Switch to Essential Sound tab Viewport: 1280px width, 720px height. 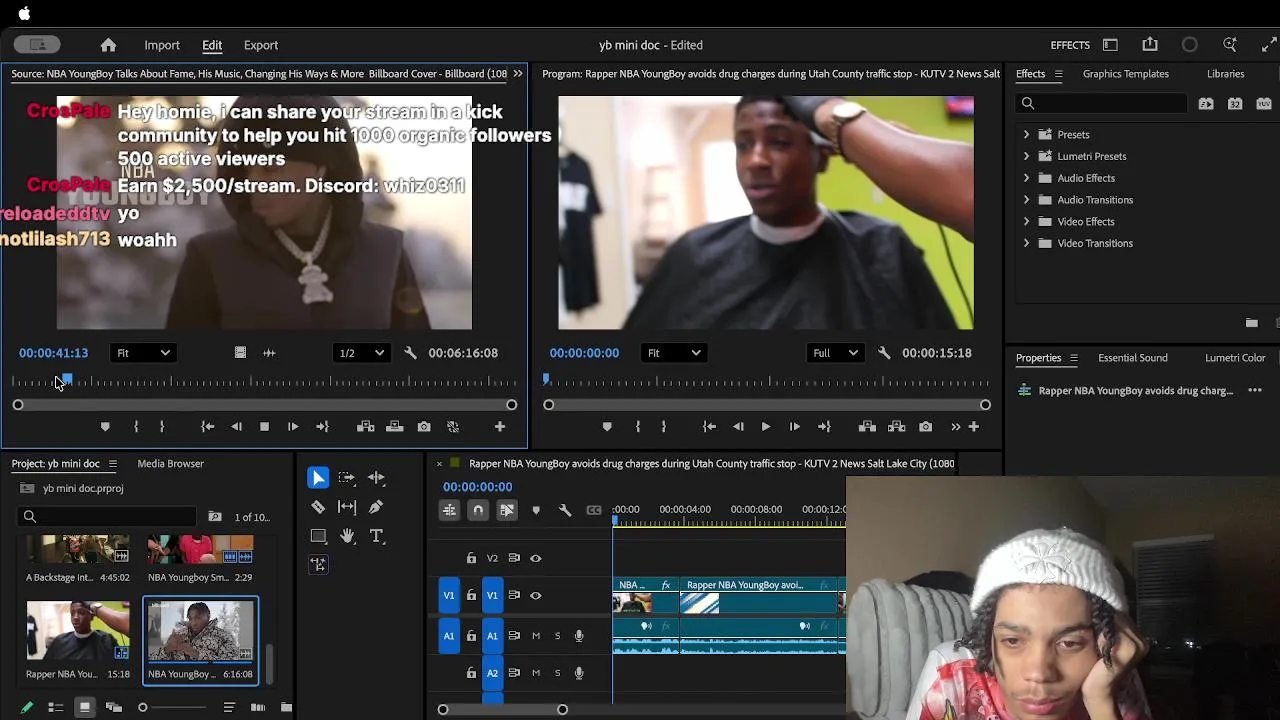(x=1132, y=358)
